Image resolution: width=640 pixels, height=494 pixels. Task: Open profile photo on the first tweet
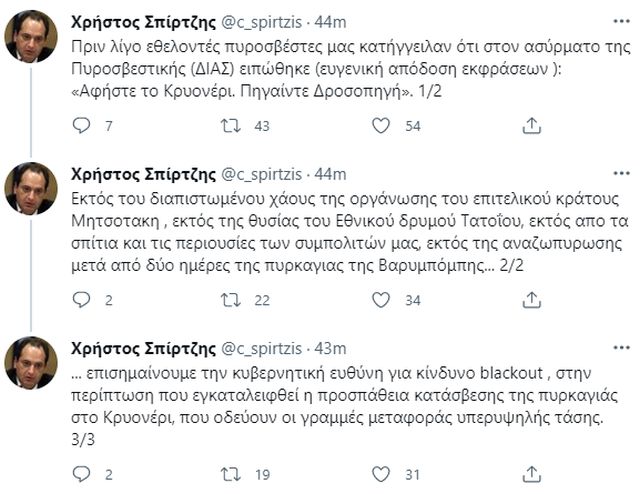tap(31, 37)
